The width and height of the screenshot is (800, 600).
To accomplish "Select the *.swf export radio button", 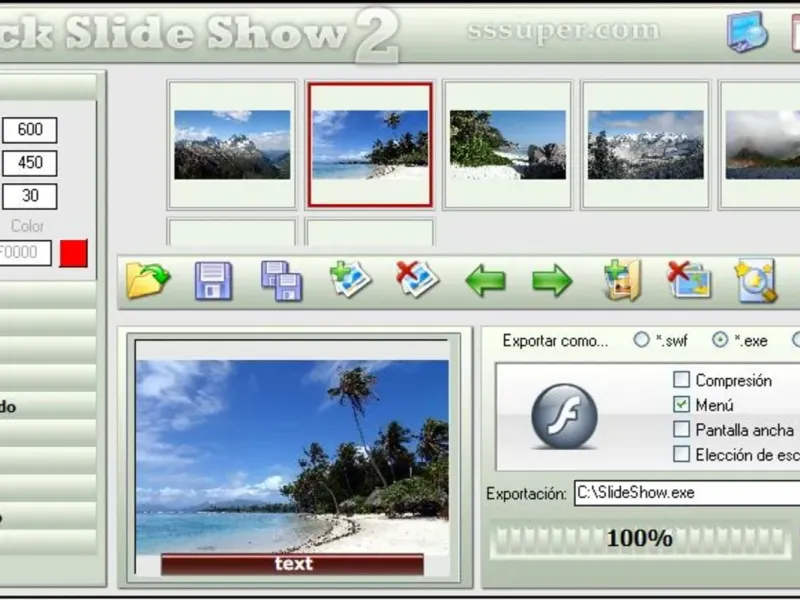I will point(641,340).
